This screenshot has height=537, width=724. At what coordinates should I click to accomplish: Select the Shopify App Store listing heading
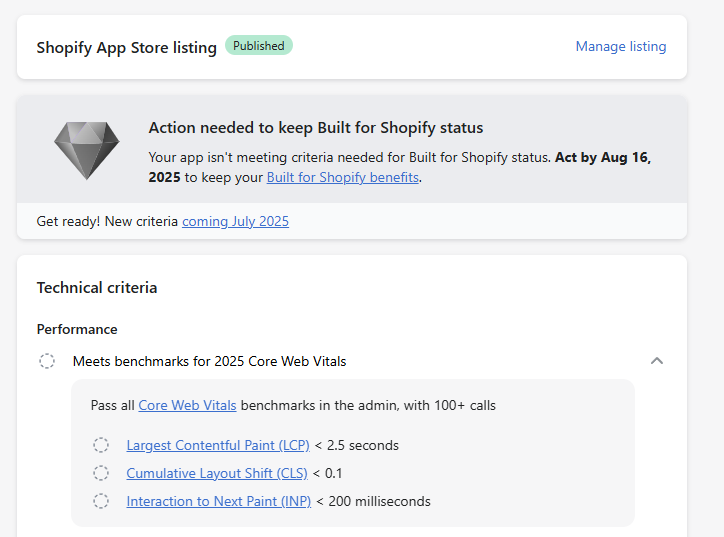(127, 48)
